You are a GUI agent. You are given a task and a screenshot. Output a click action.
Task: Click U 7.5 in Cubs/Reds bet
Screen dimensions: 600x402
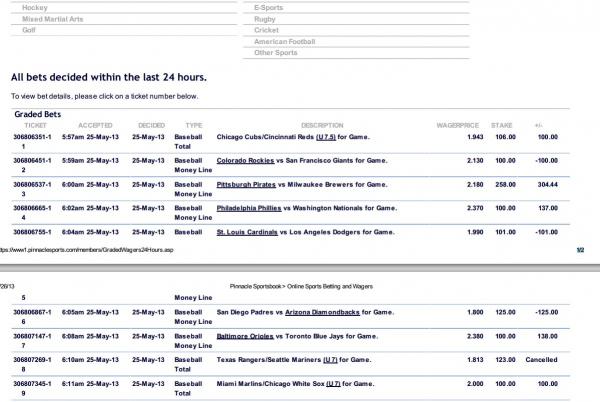355,135
